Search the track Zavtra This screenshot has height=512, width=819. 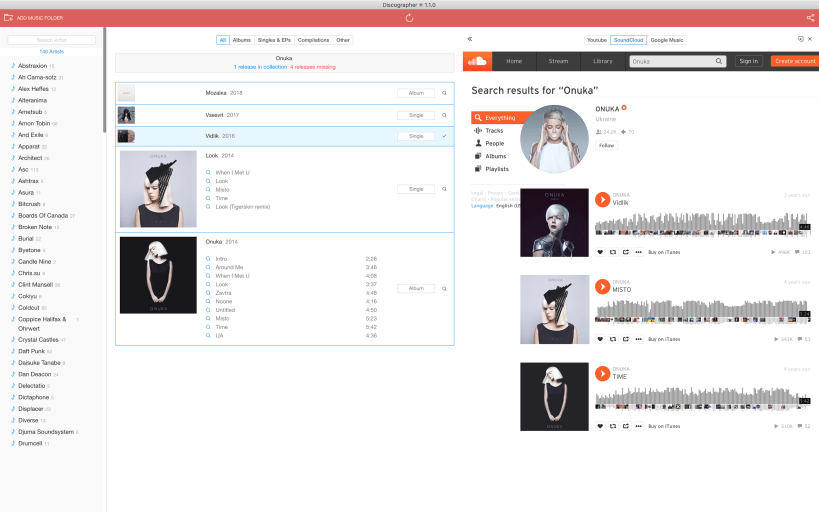pyautogui.click(x=208, y=293)
